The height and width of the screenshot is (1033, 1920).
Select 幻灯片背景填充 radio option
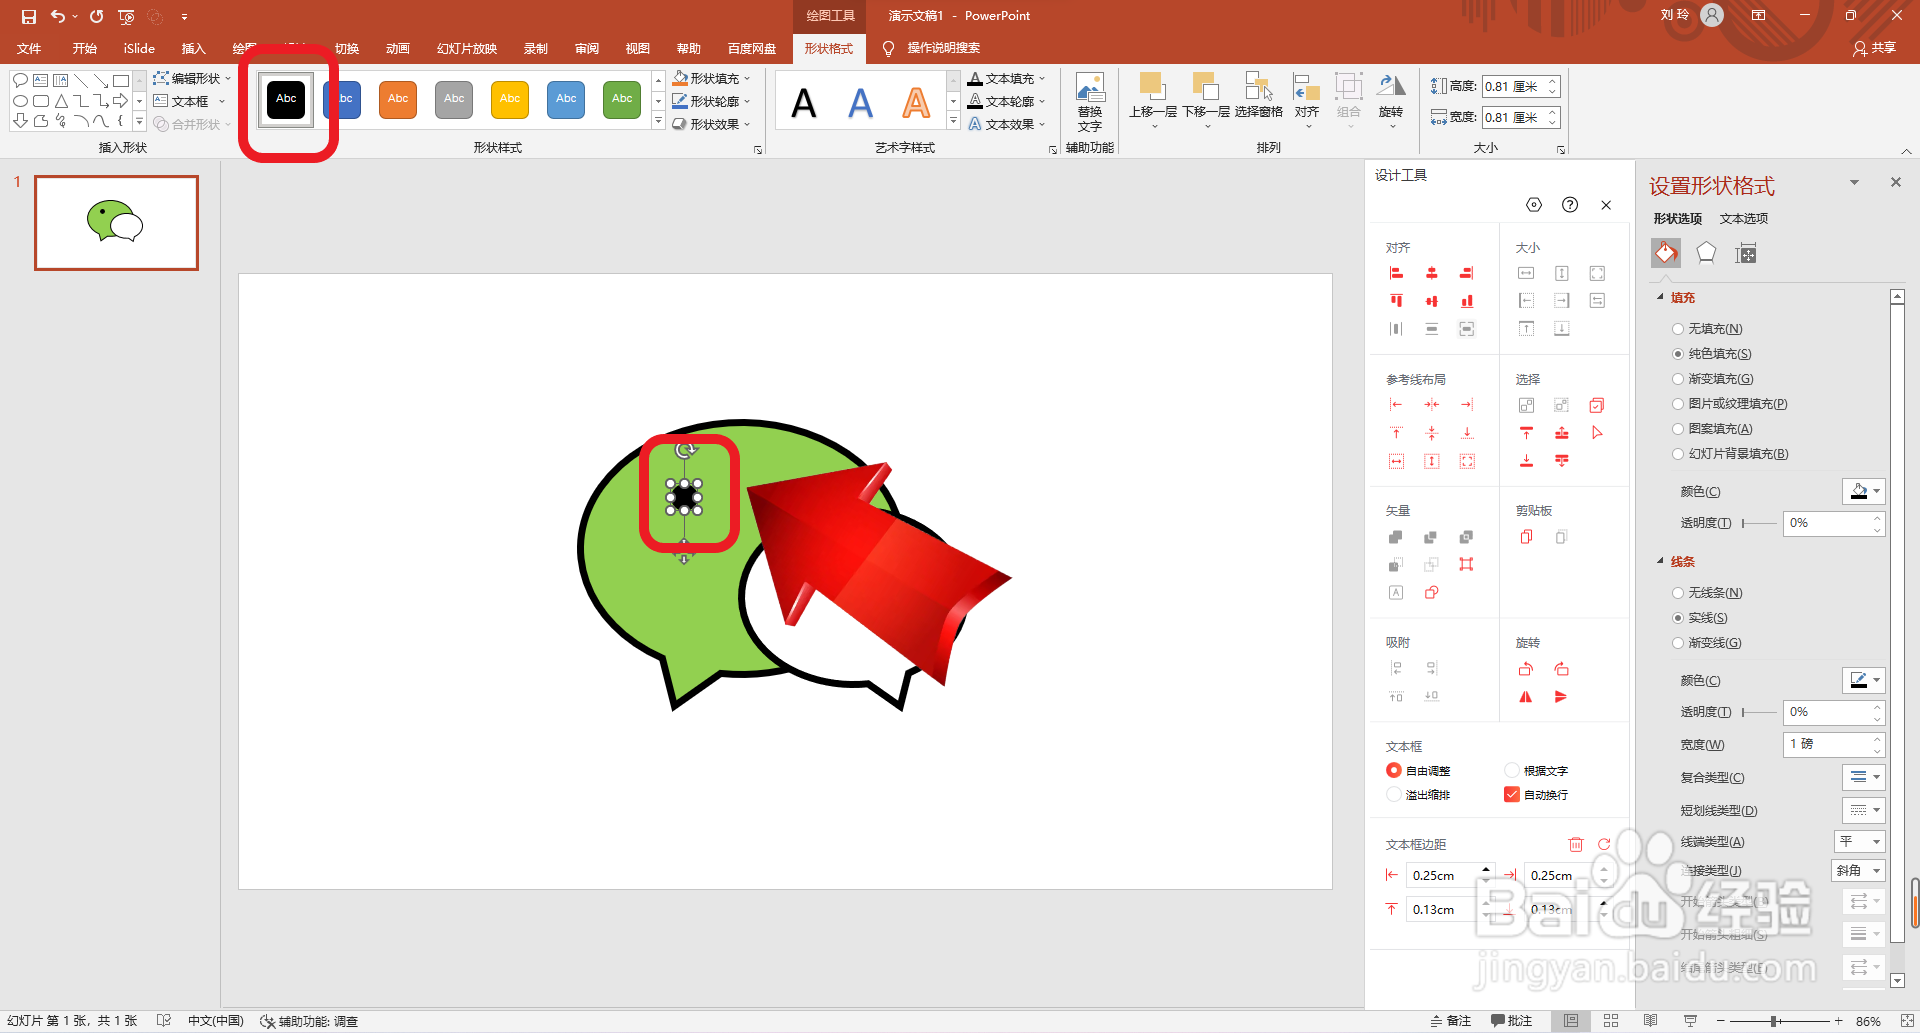coord(1678,454)
